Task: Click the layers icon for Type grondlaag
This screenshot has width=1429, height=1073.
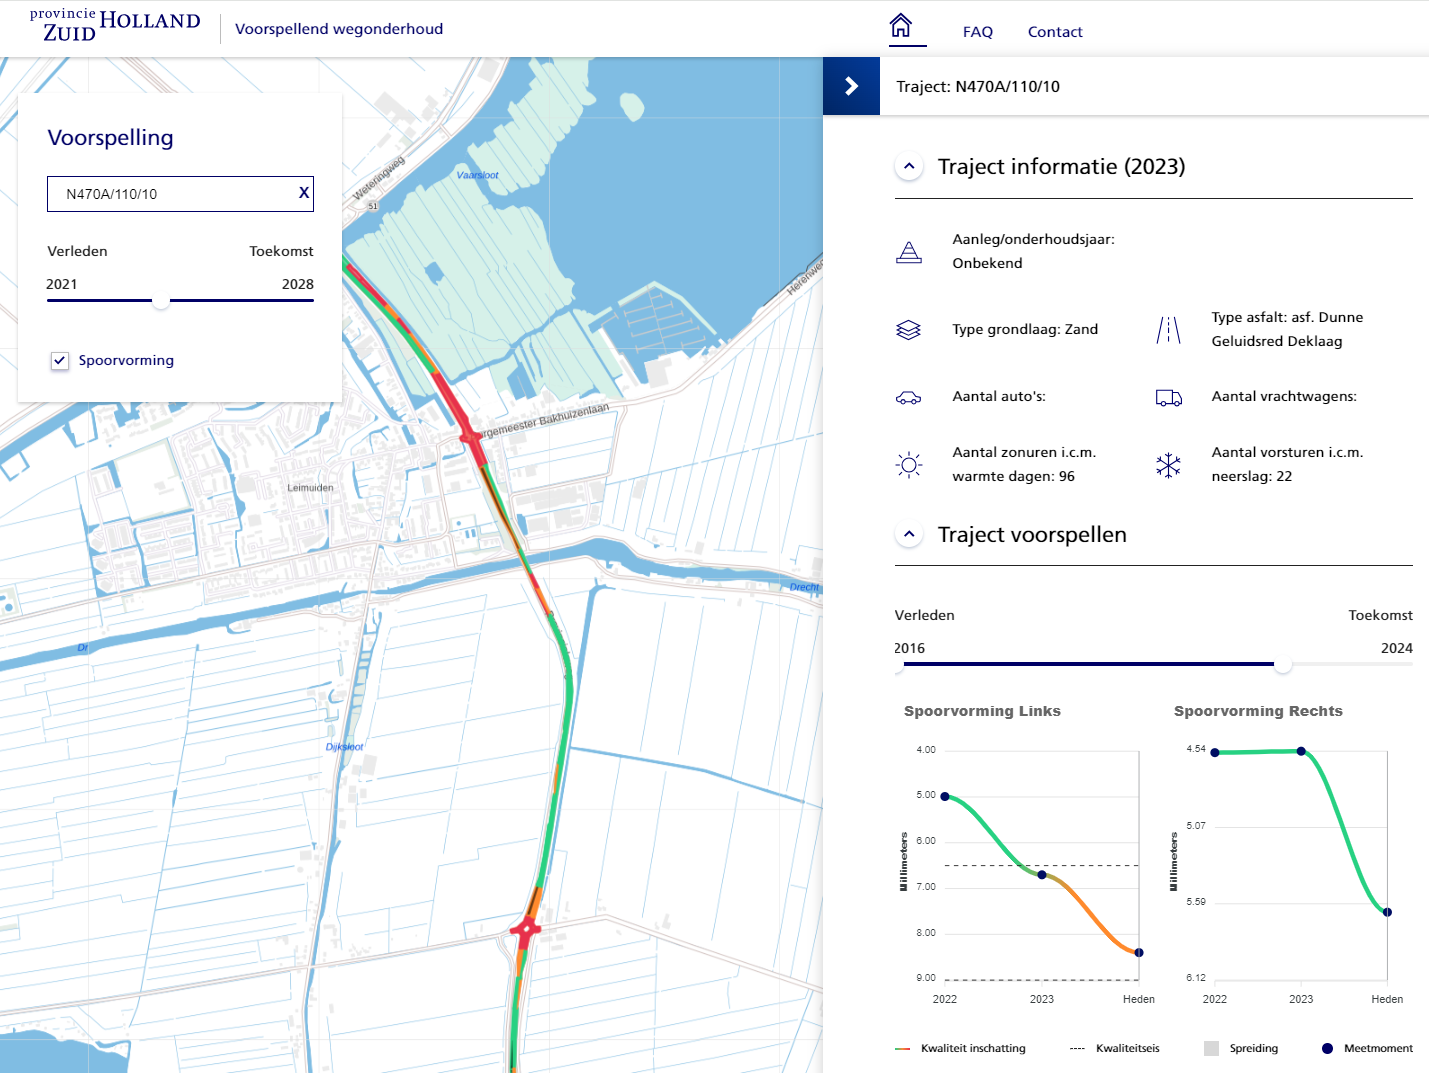Action: point(908,330)
